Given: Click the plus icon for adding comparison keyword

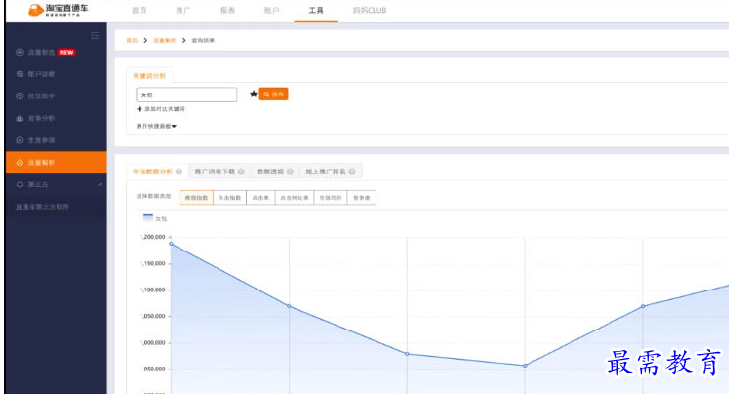Looking at the screenshot, I should tap(139, 109).
